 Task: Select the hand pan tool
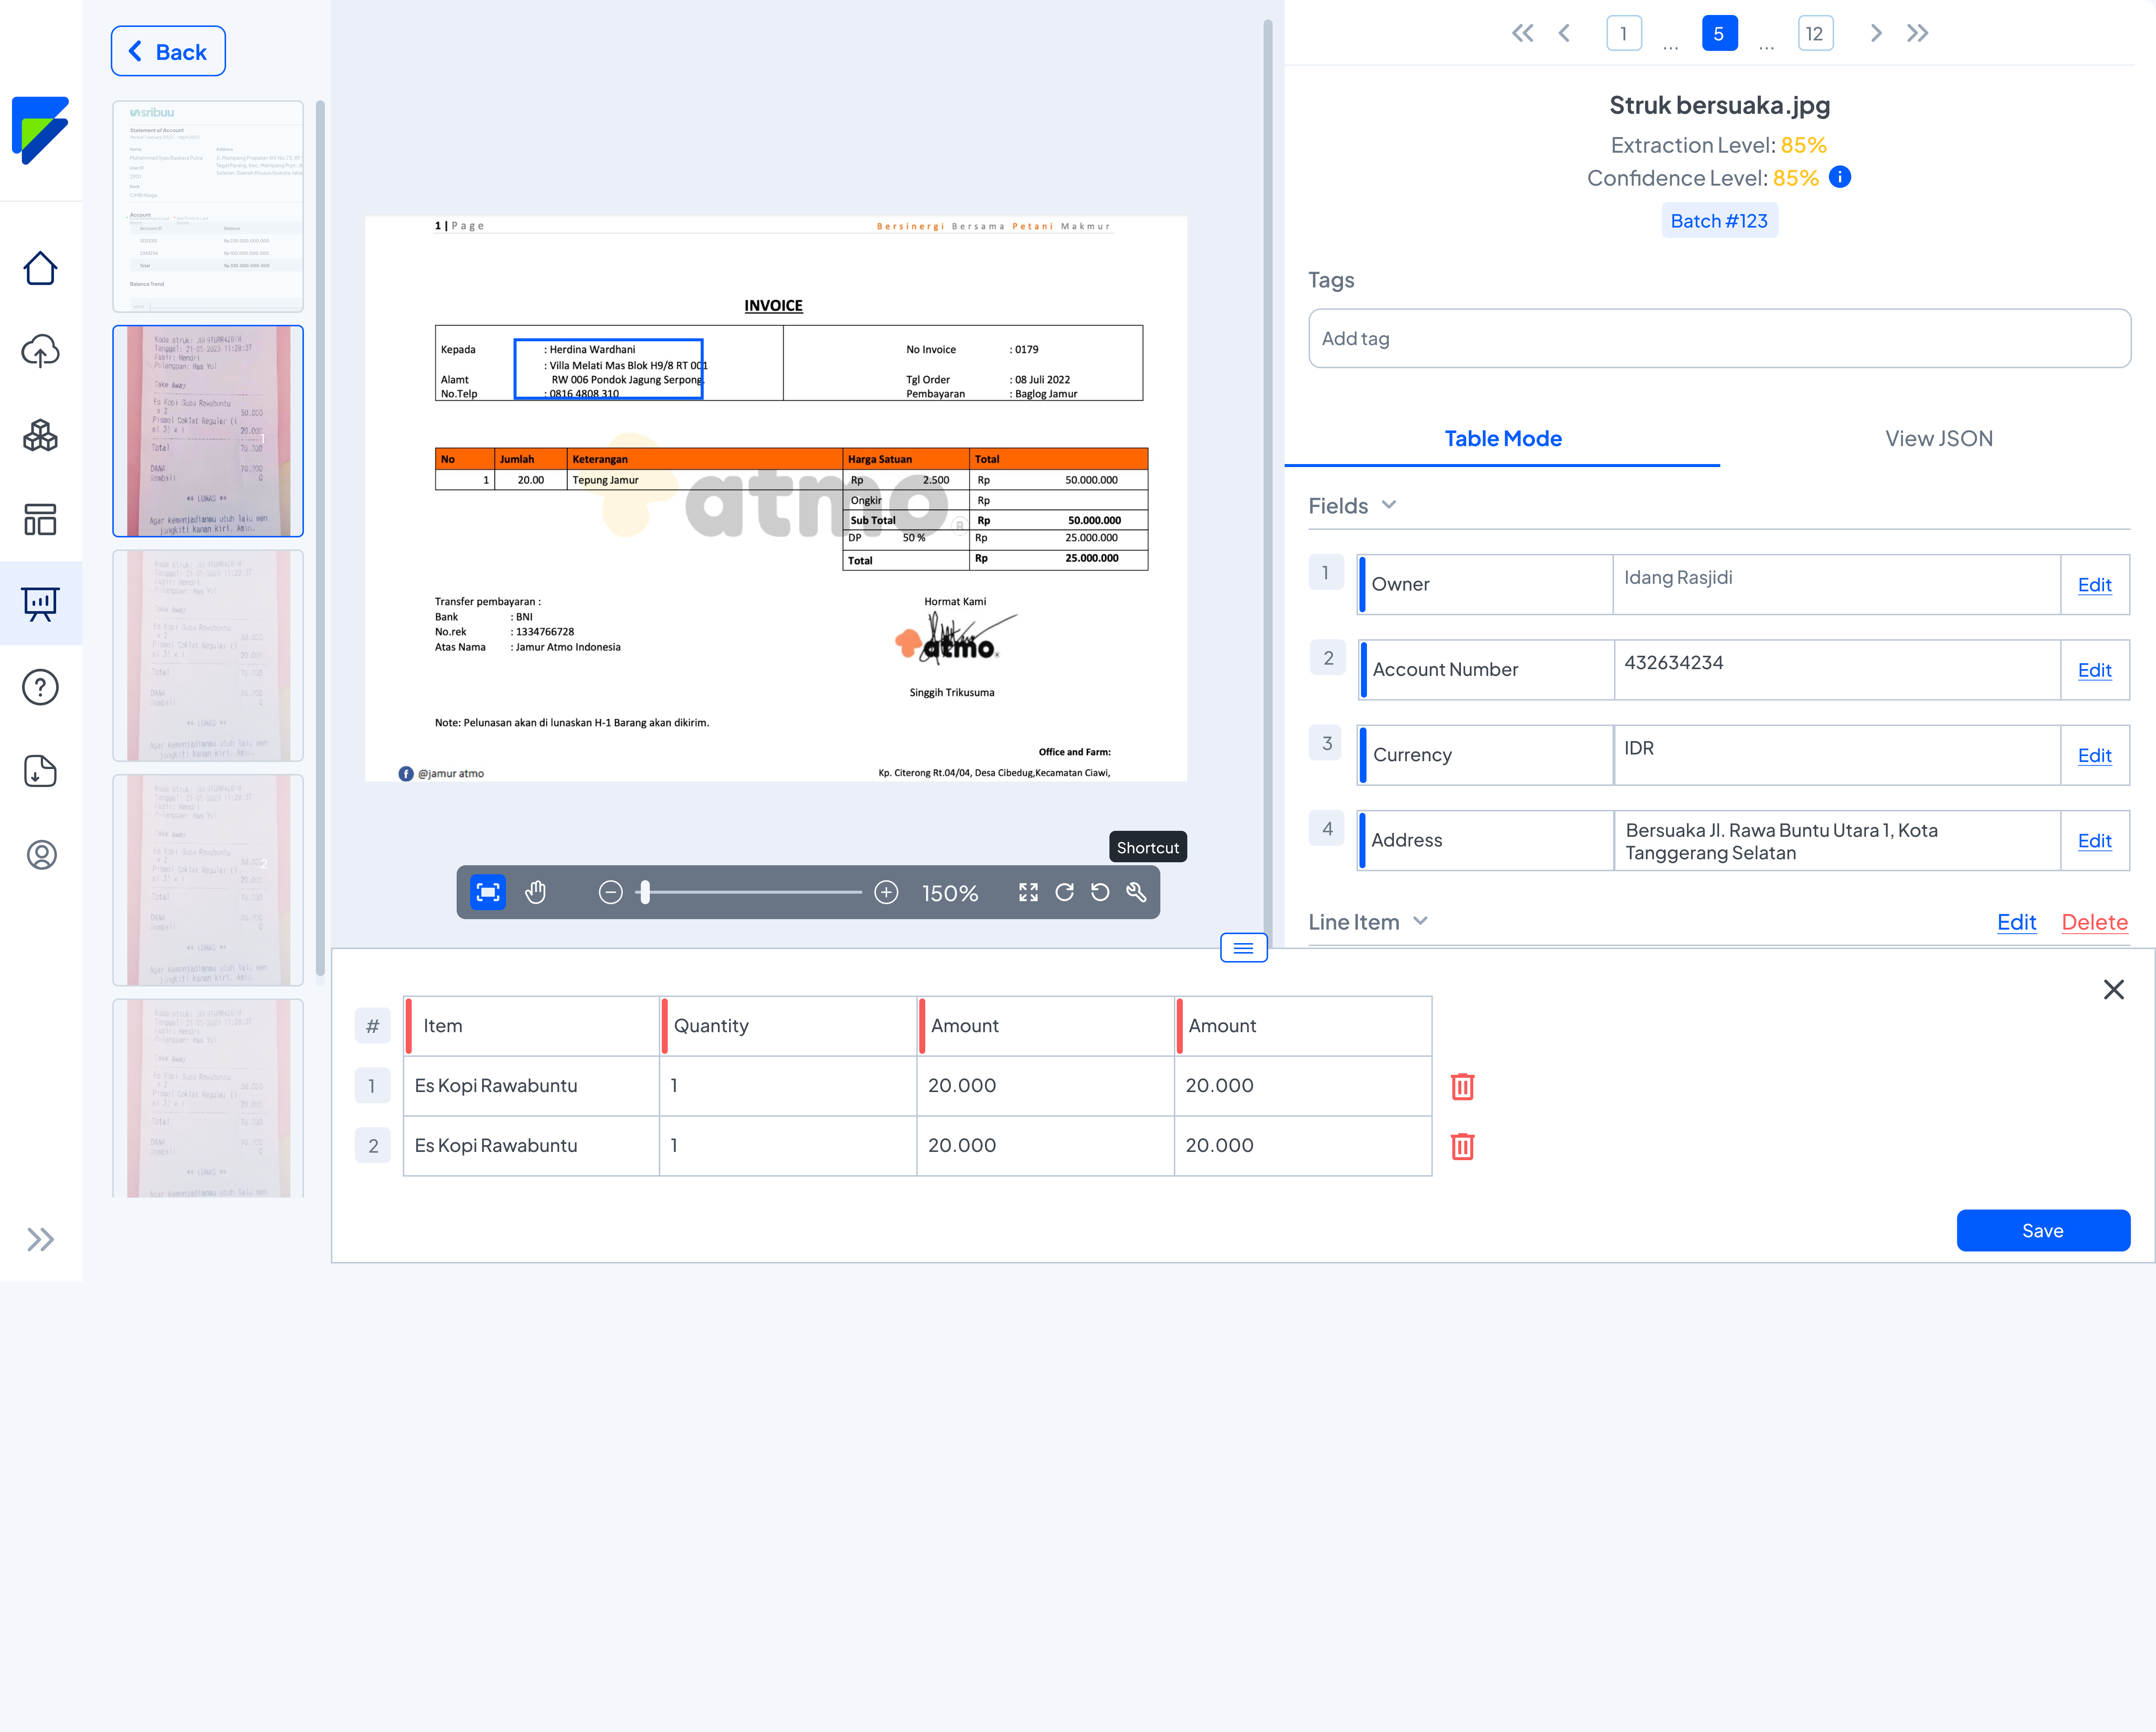[x=536, y=892]
